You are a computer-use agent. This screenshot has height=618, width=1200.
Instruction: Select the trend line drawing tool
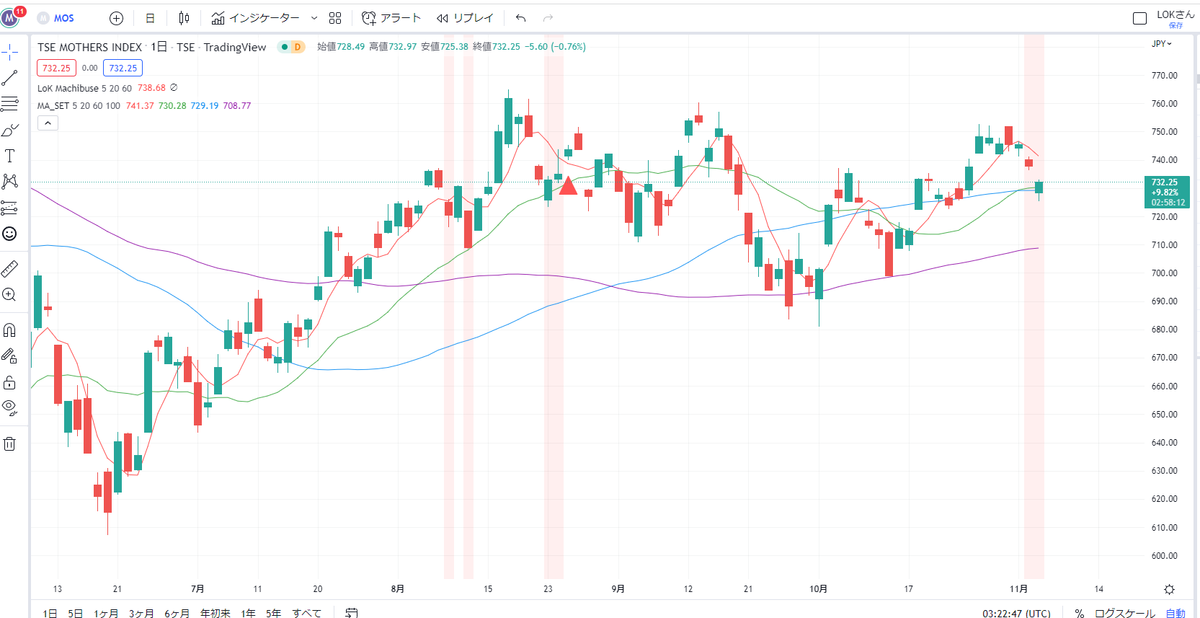[x=9, y=77]
